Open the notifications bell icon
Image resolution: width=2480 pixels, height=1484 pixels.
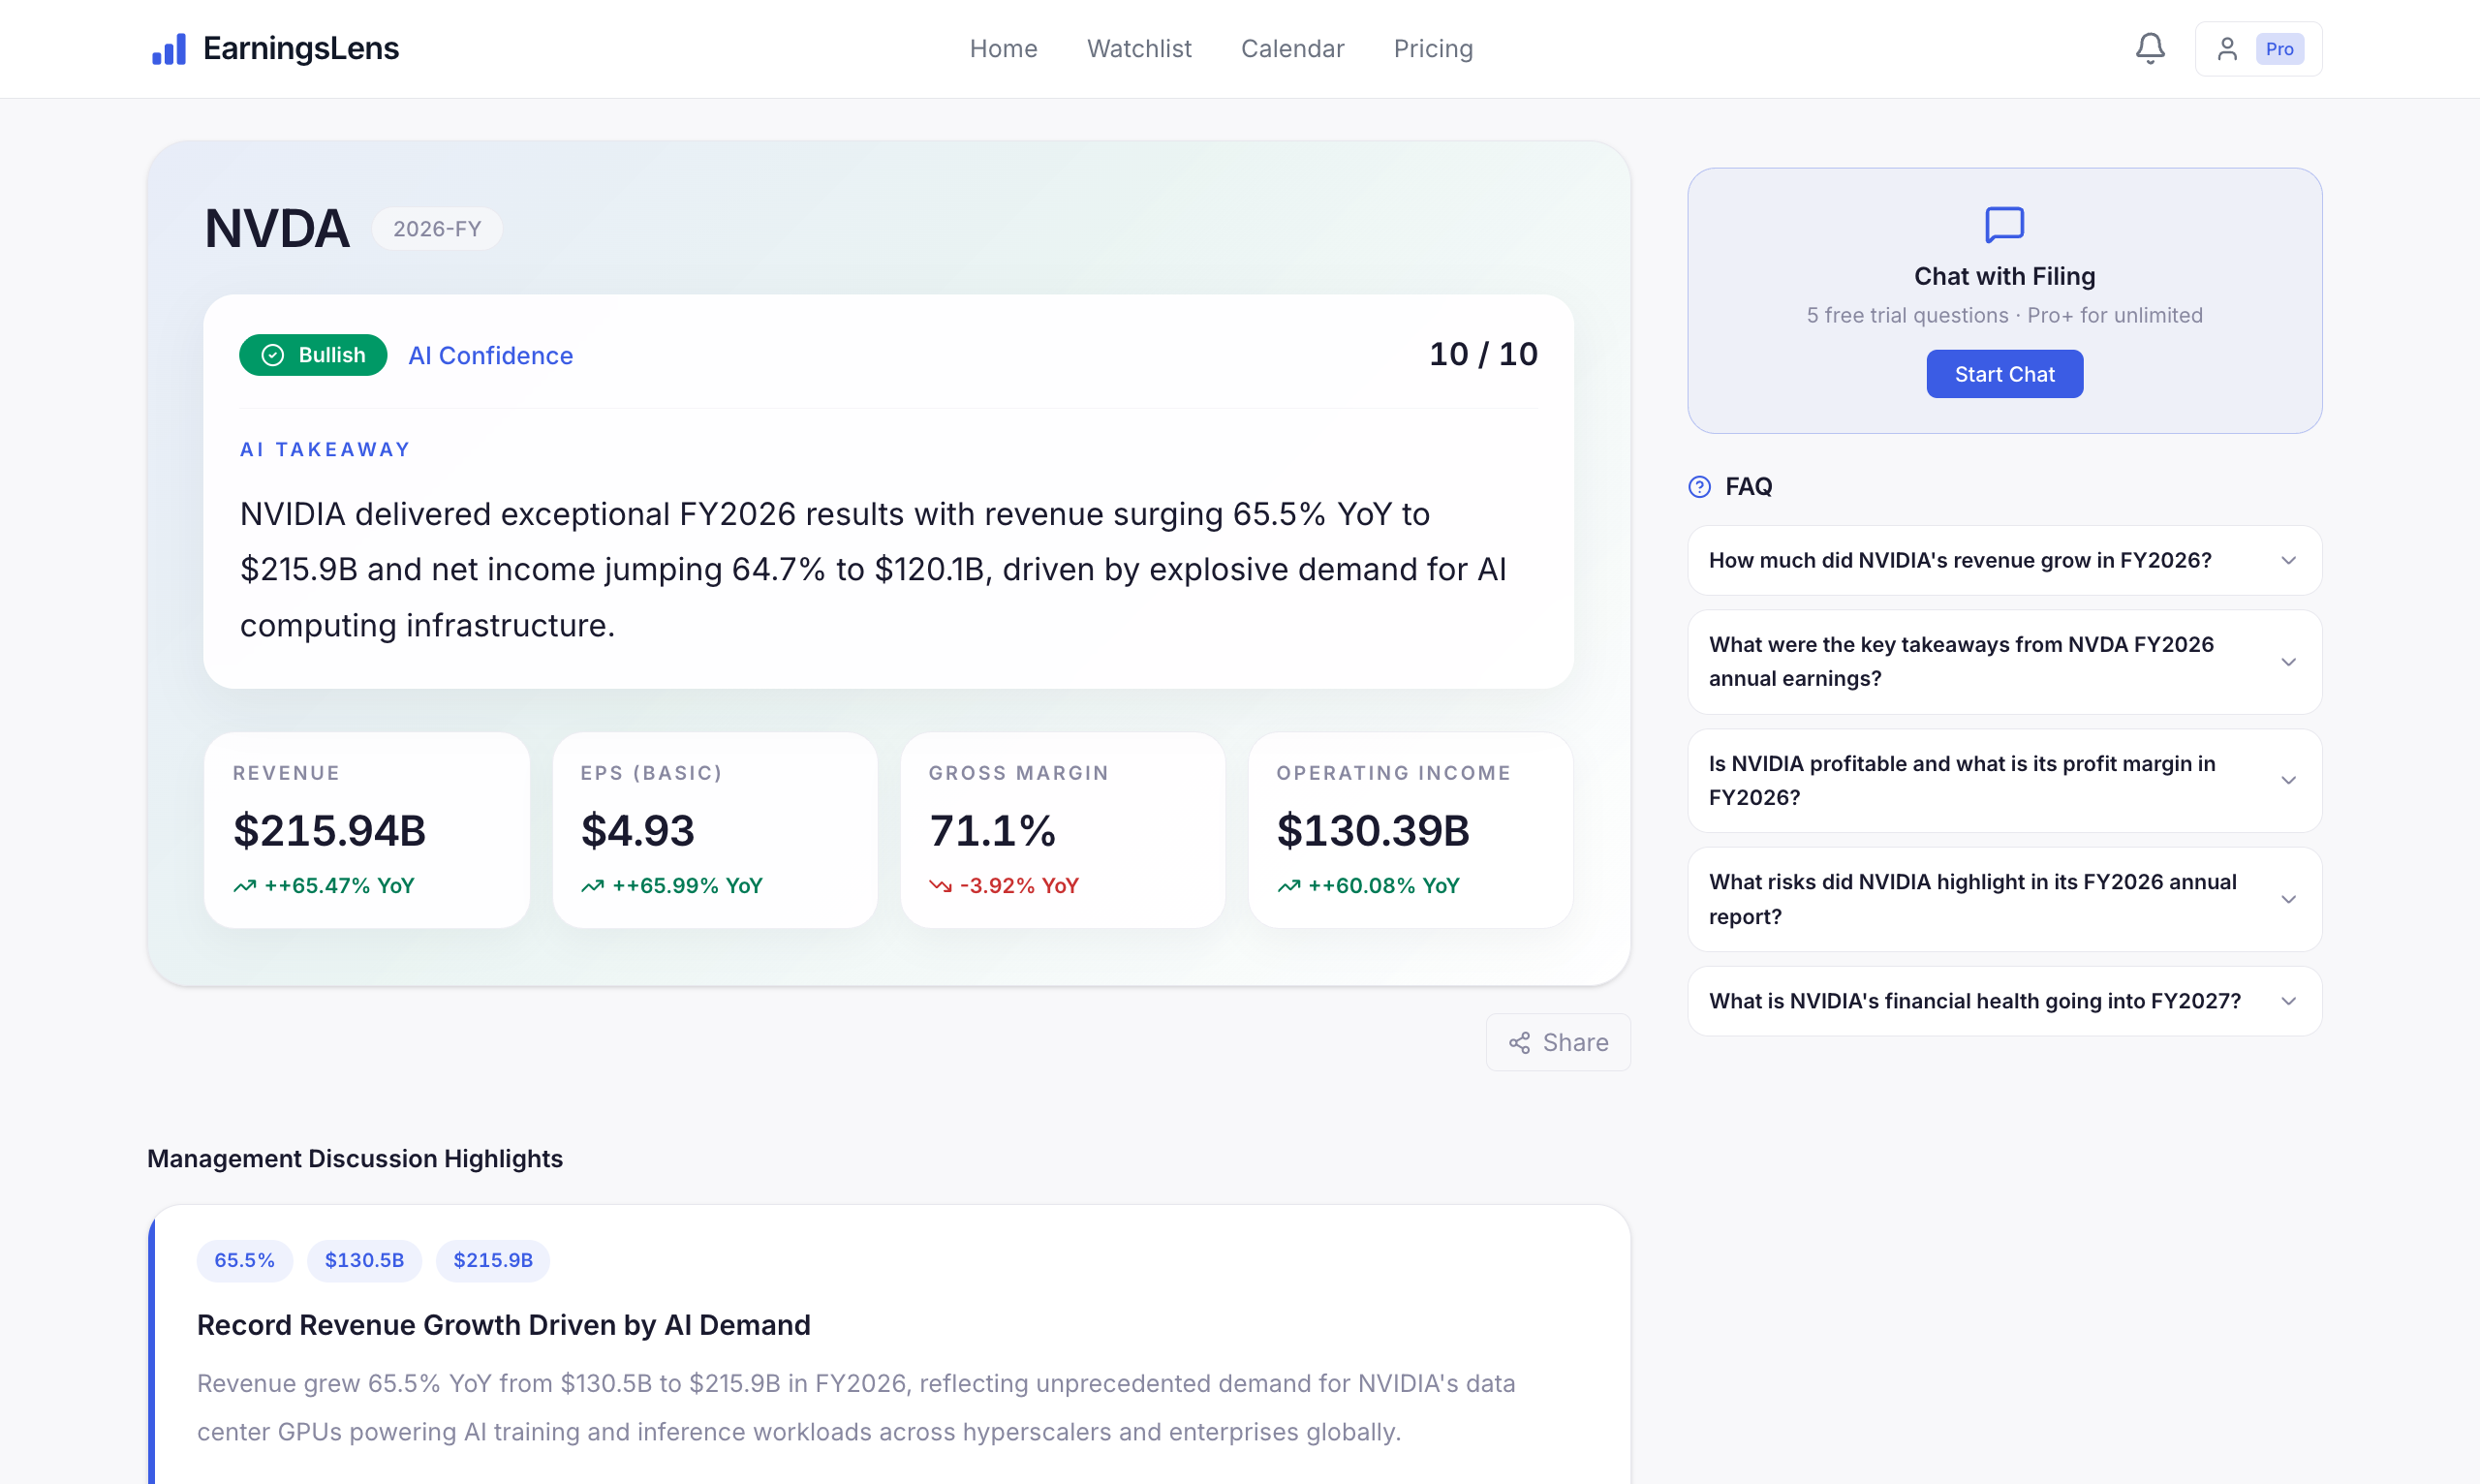click(2149, 48)
